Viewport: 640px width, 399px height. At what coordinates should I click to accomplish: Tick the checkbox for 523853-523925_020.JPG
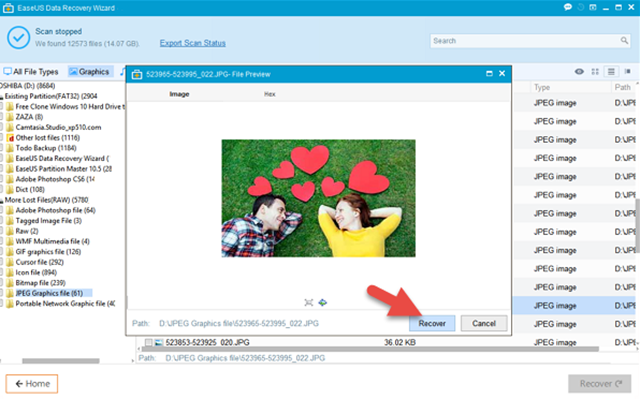pos(149,342)
